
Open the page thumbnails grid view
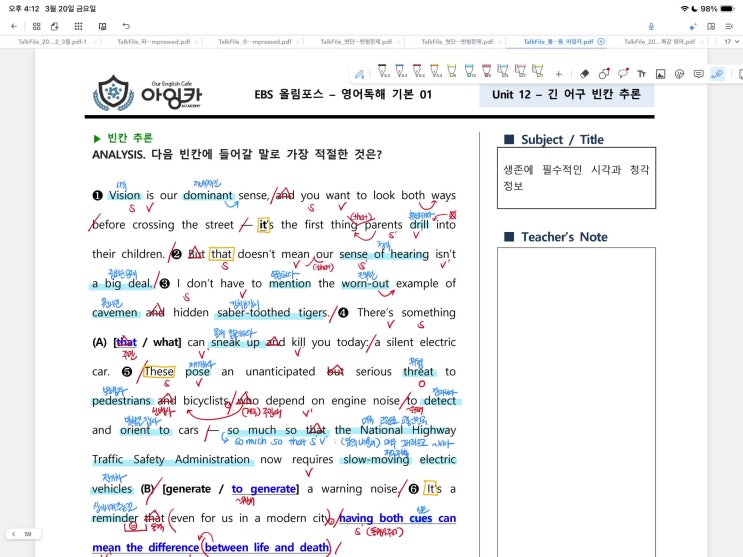click(36, 26)
